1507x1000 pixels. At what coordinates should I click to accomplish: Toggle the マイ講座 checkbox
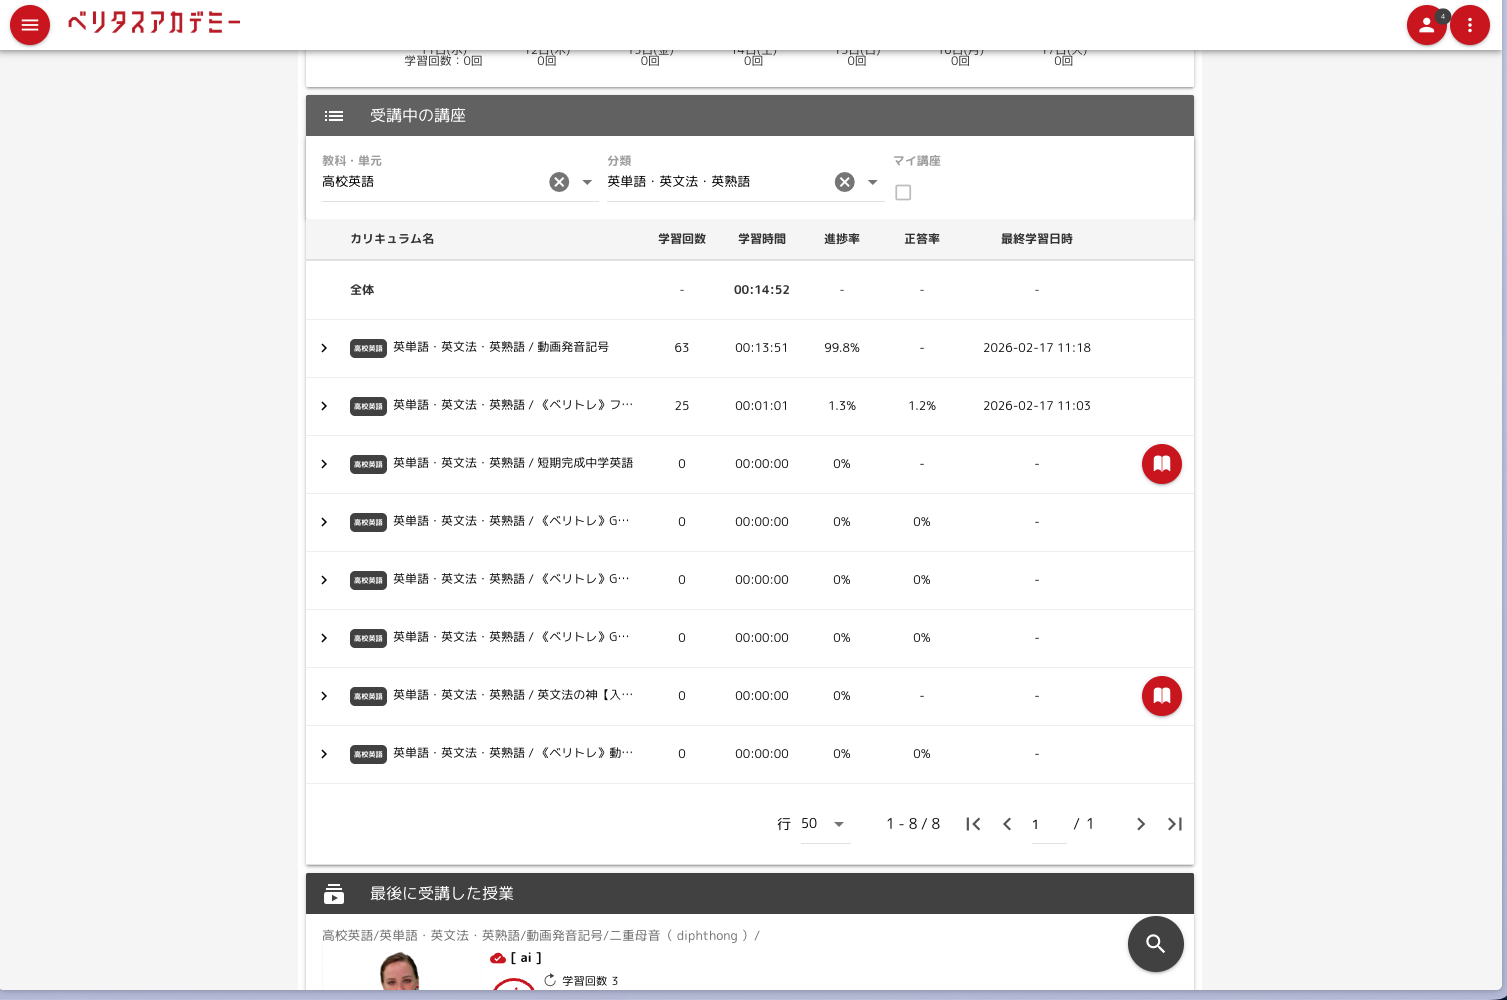[903, 193]
